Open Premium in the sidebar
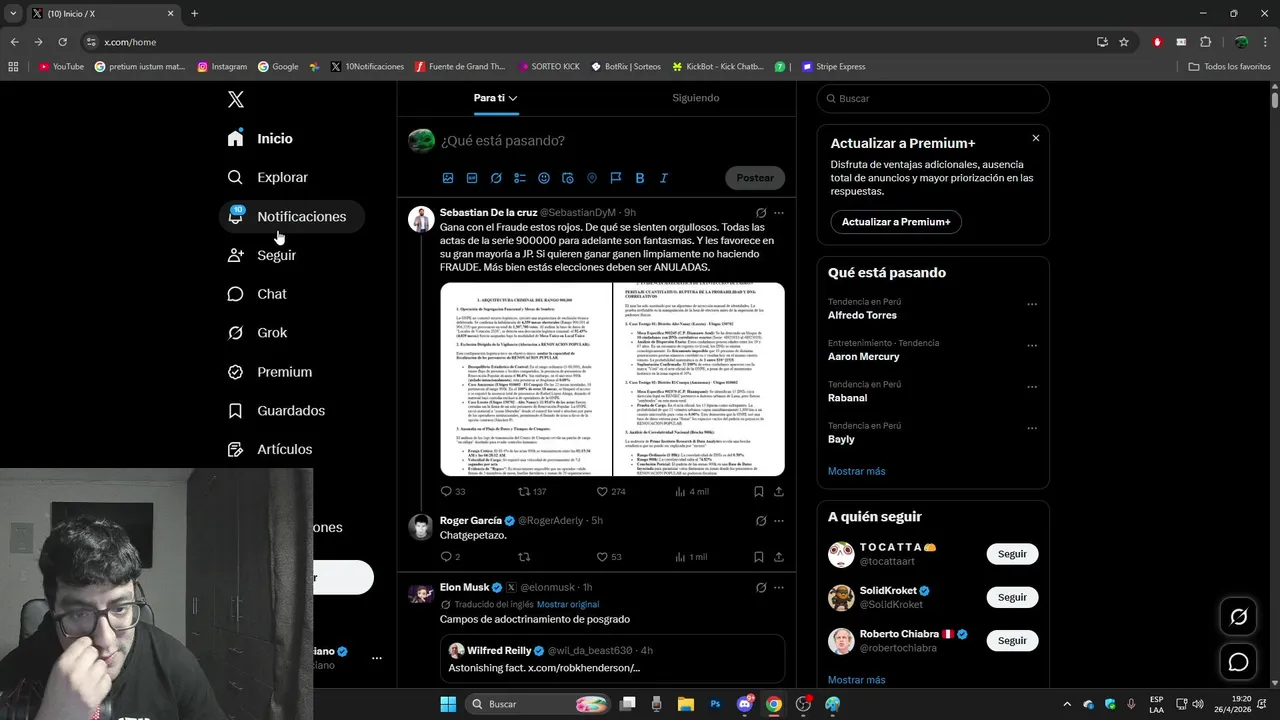This screenshot has width=1280, height=720. (x=270, y=372)
